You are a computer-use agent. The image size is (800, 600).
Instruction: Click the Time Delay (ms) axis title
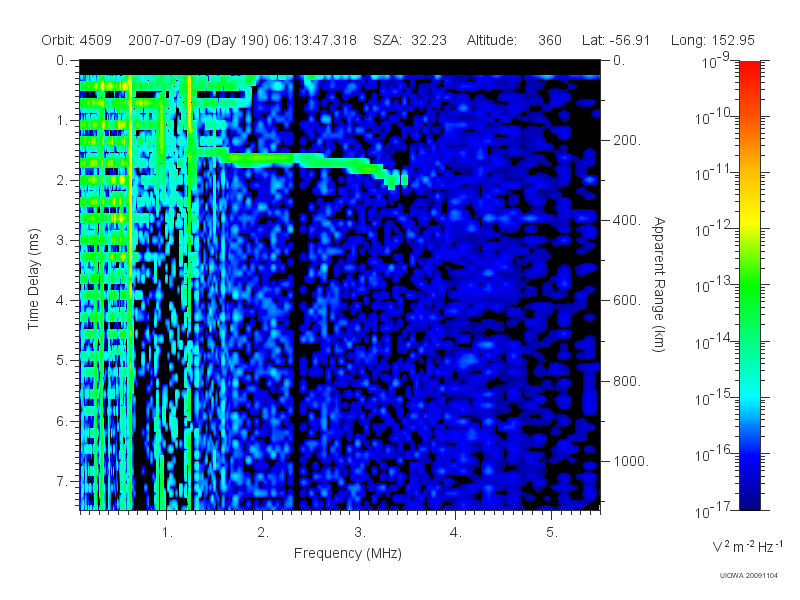[x=33, y=279]
